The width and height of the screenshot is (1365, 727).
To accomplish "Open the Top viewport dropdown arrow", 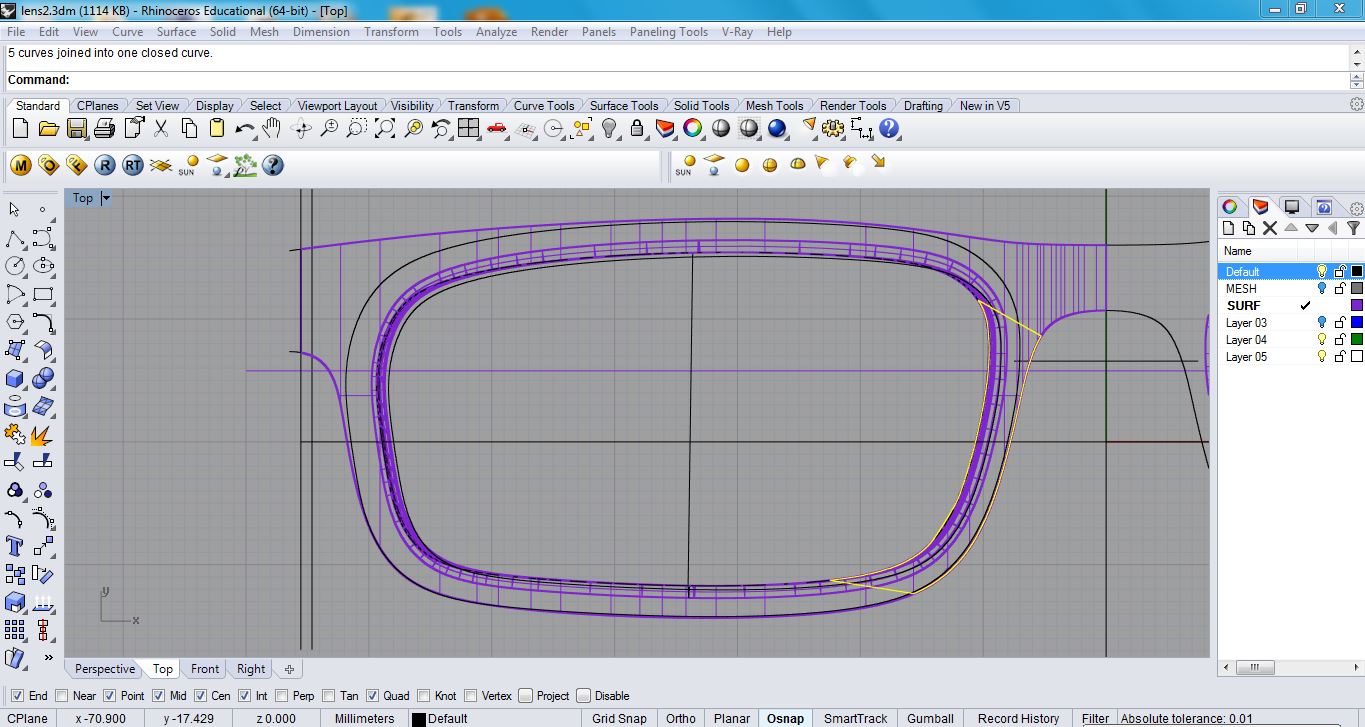I will [106, 198].
